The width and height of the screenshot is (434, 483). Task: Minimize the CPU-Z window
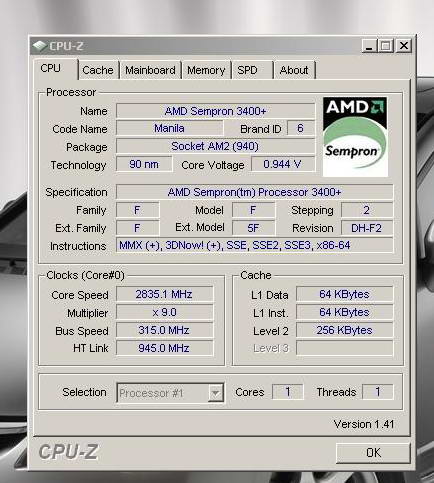click(369, 46)
